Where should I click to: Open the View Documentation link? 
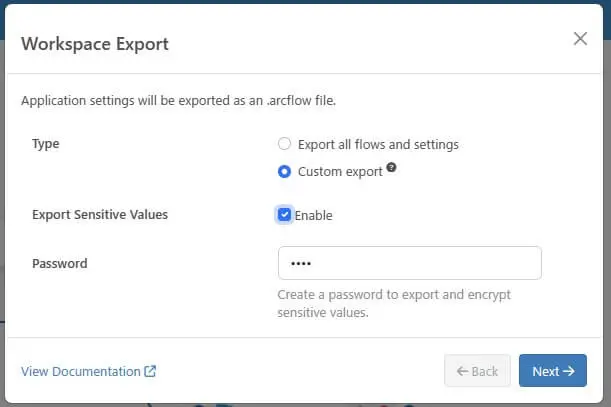coord(81,371)
